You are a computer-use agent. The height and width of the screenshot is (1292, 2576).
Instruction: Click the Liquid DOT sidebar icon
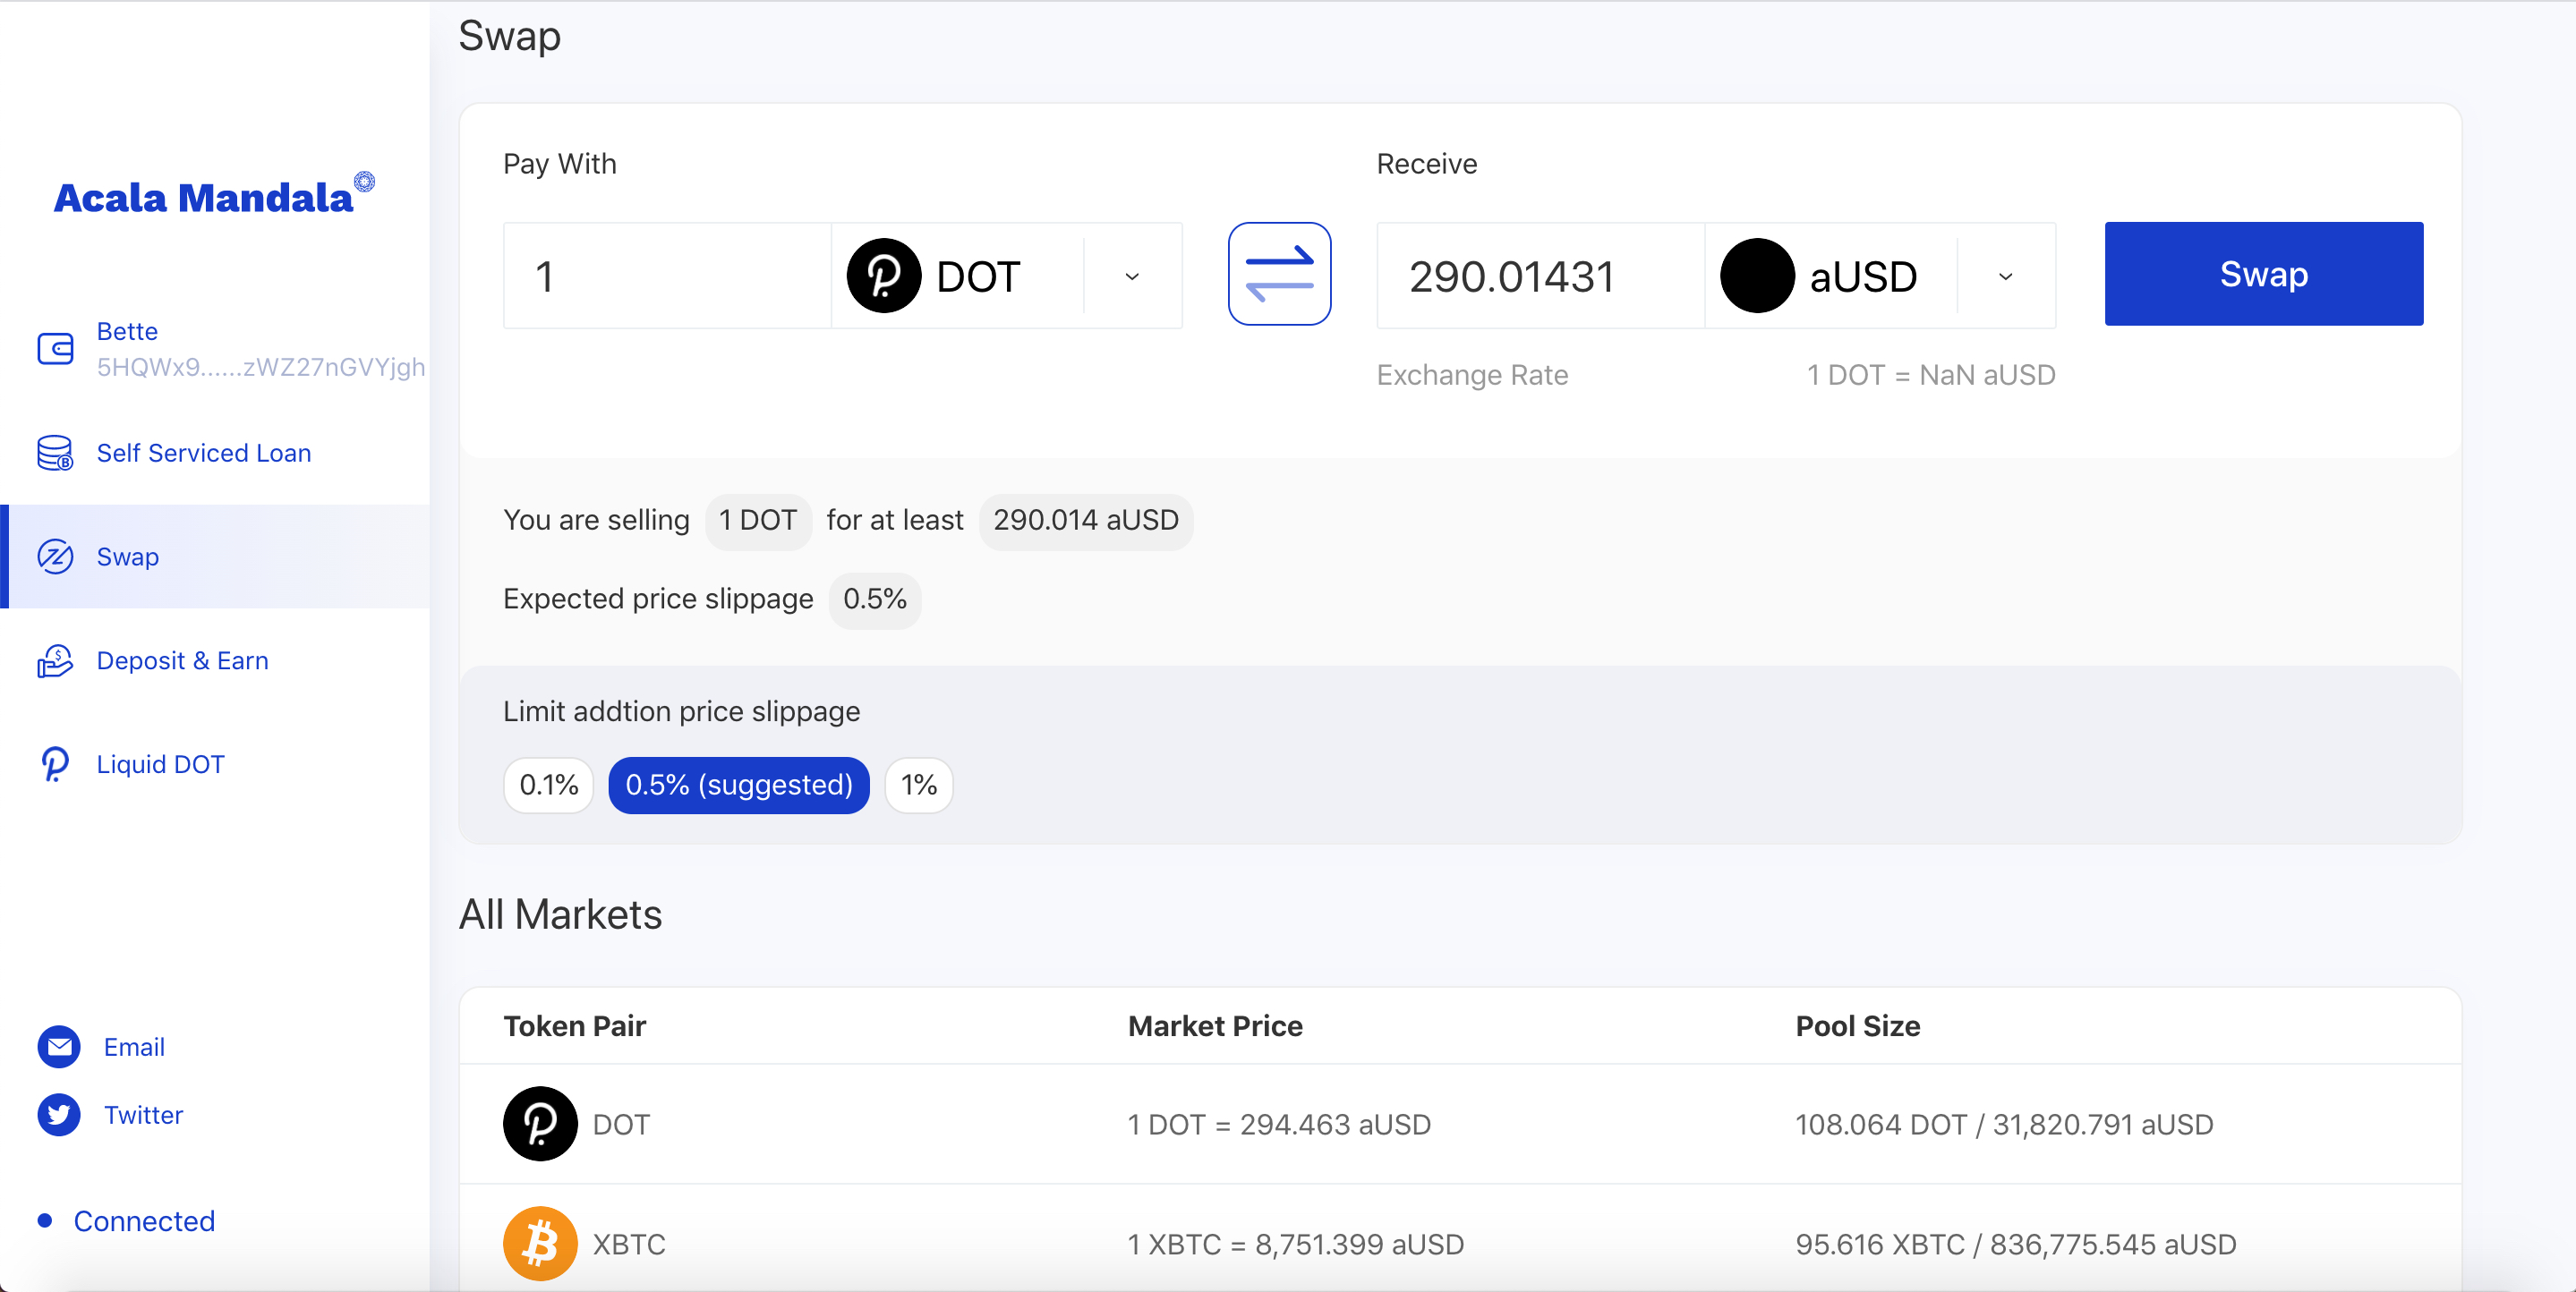pyautogui.click(x=55, y=765)
